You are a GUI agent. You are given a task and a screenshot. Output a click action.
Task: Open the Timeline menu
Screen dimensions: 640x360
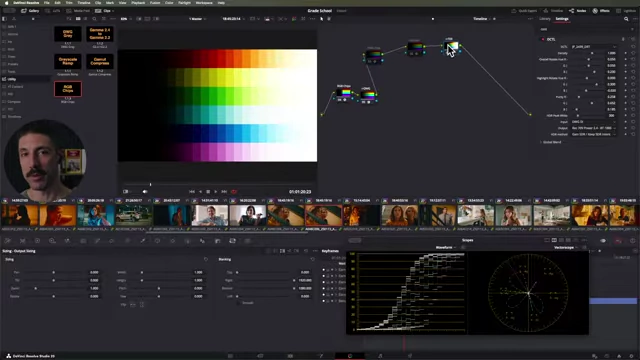pos(84,3)
